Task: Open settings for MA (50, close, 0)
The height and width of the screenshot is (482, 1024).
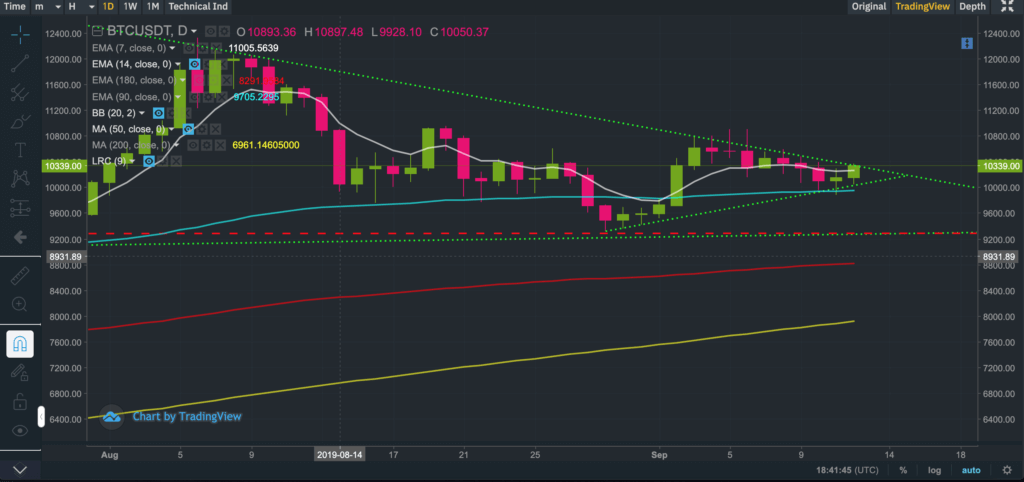Action: pyautogui.click(x=202, y=129)
